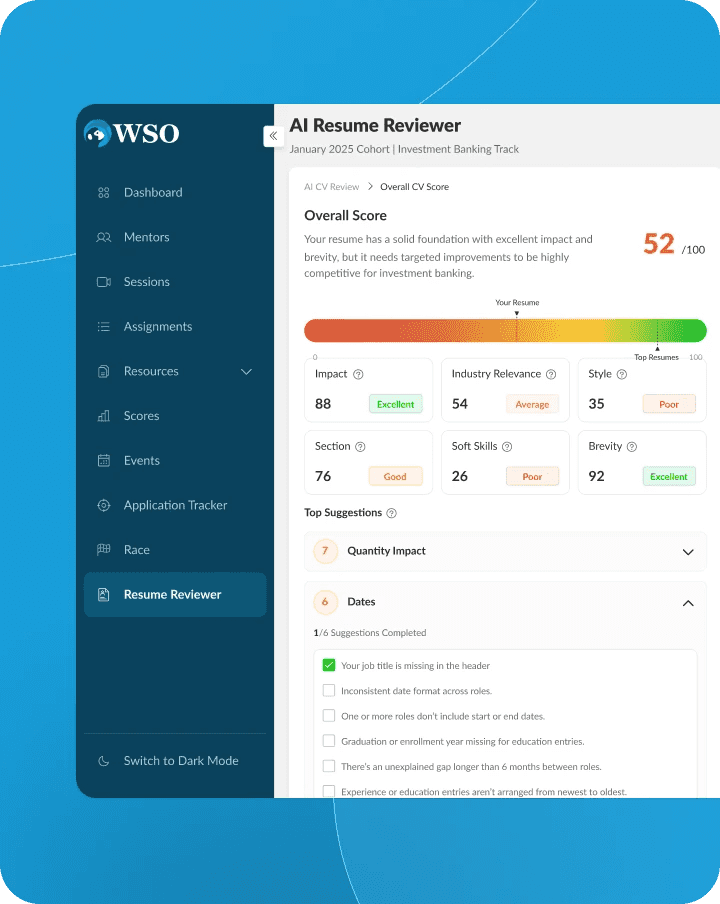Click the number 7 badge on Quantity Impact
Image resolution: width=720 pixels, height=904 pixels.
[x=325, y=551]
